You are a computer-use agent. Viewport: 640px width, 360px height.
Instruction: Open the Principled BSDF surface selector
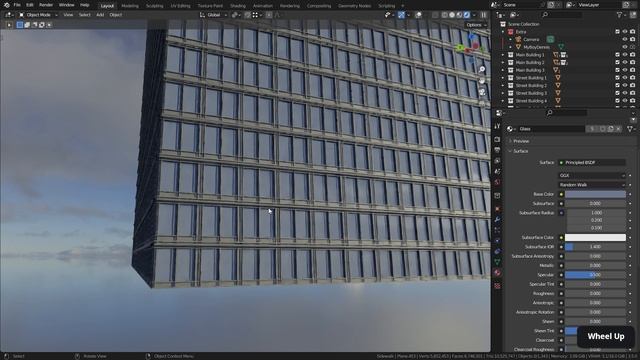coord(591,162)
